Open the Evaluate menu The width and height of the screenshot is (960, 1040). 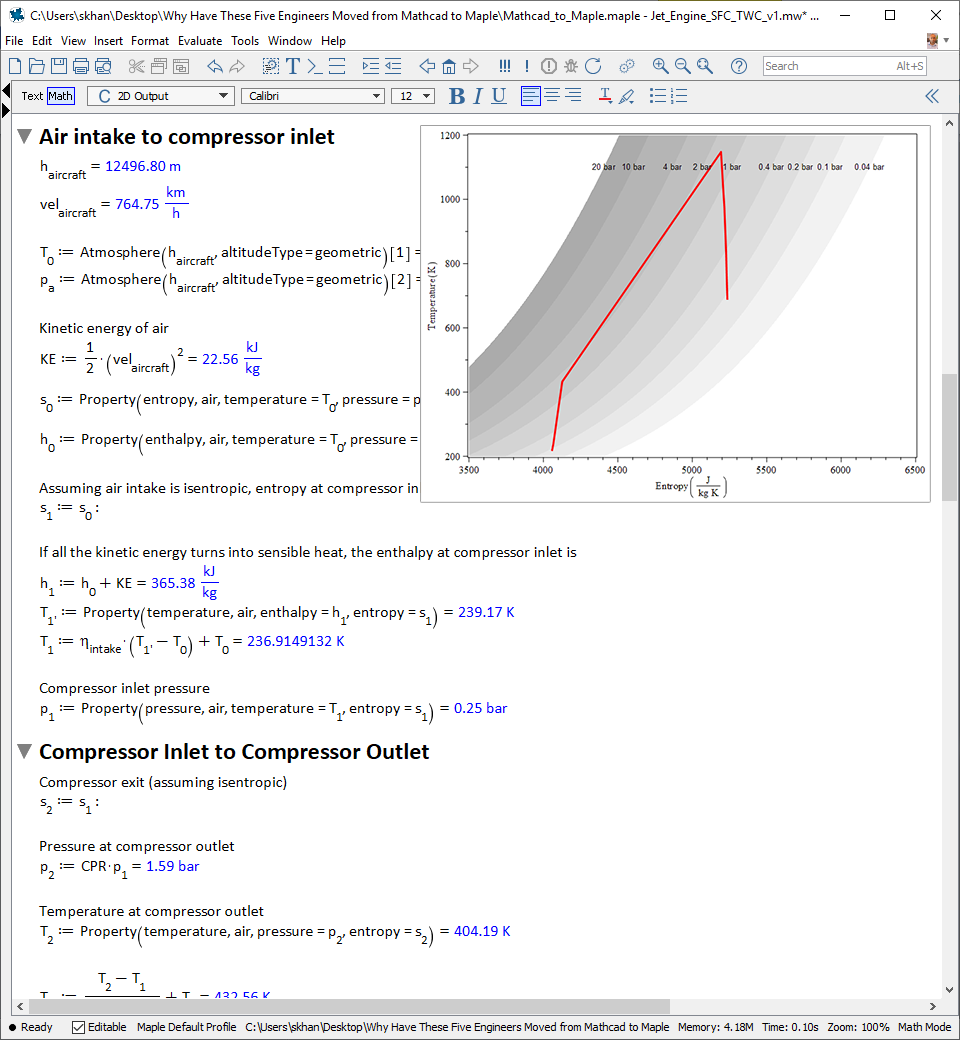point(200,41)
